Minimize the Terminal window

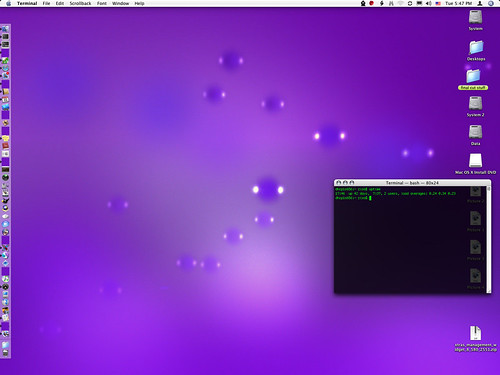coord(345,183)
